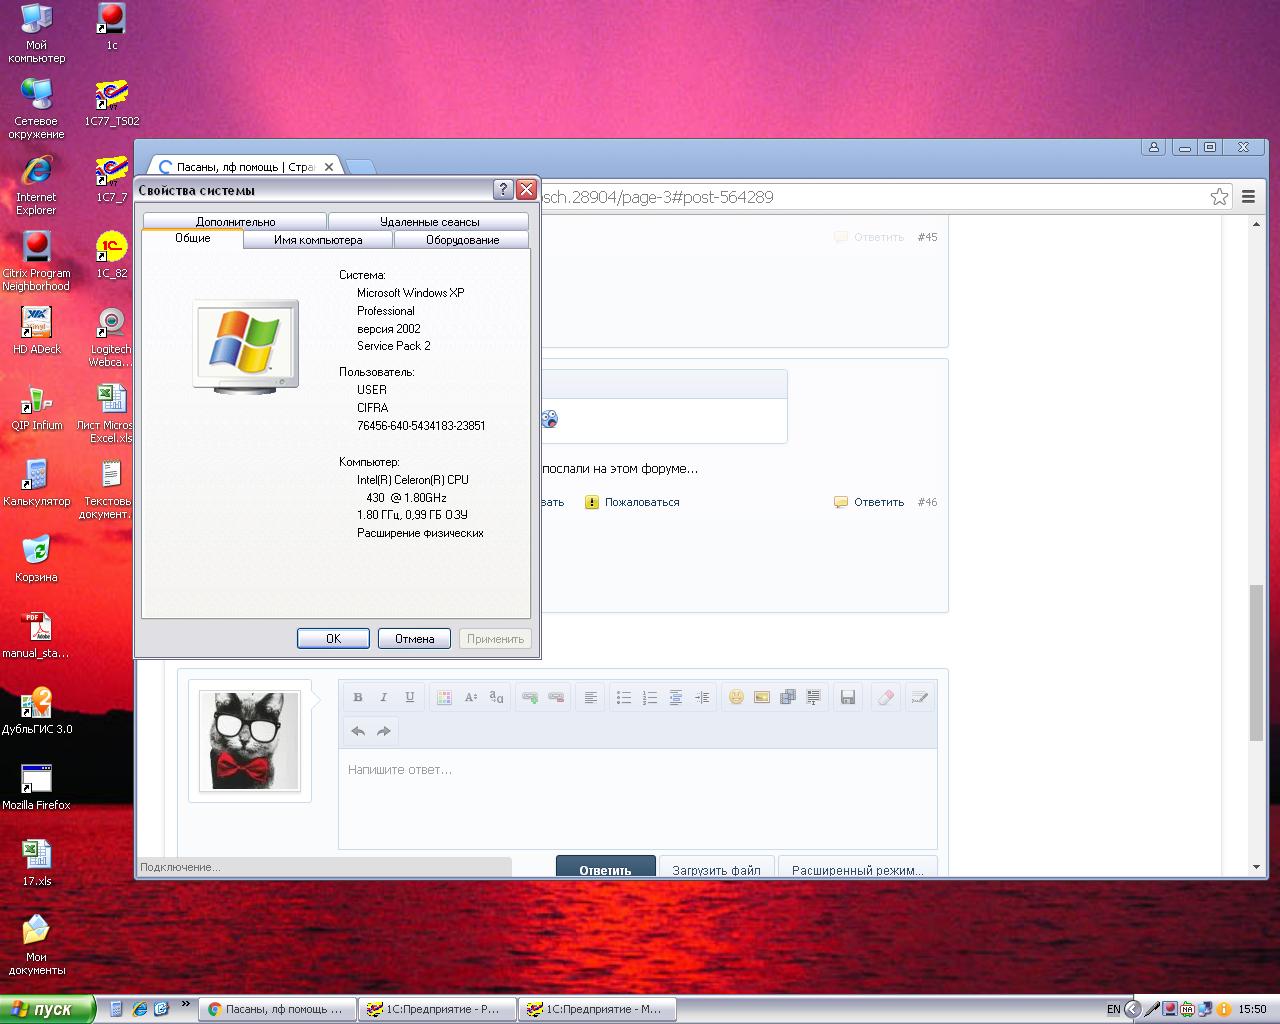1280x1024 pixels.
Task: Bookmark the page with the star icon
Action: 1219,197
